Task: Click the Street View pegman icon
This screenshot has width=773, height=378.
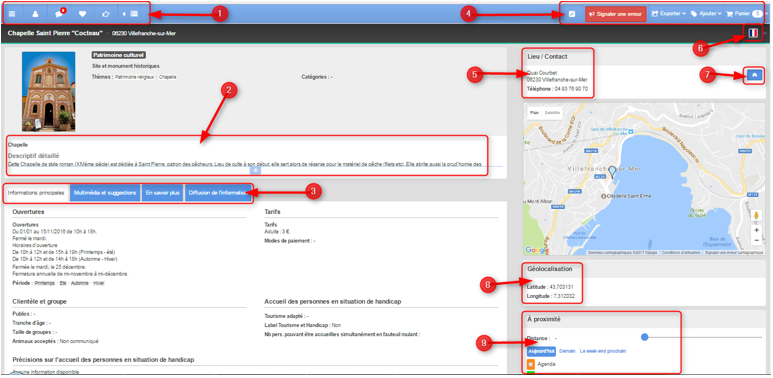Action: [756, 216]
